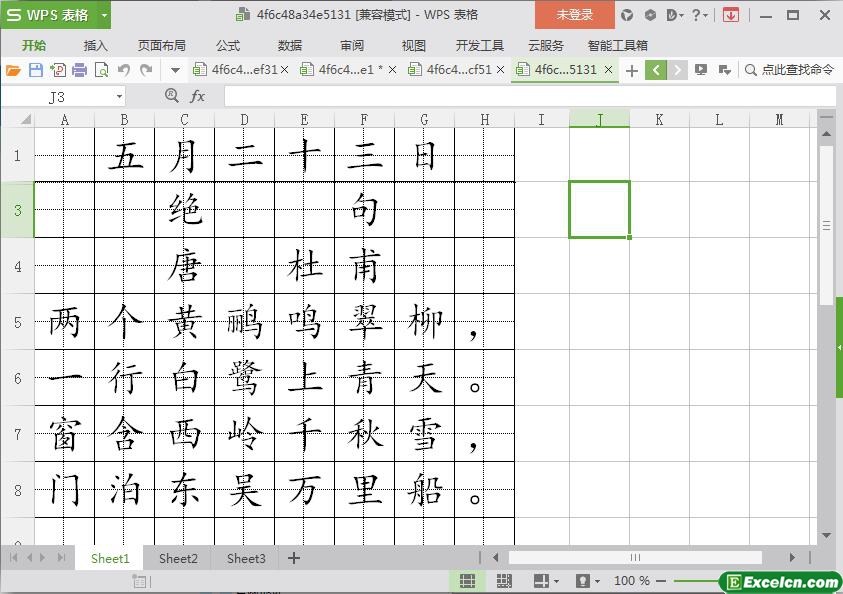Click the insert function fx icon

(198, 96)
